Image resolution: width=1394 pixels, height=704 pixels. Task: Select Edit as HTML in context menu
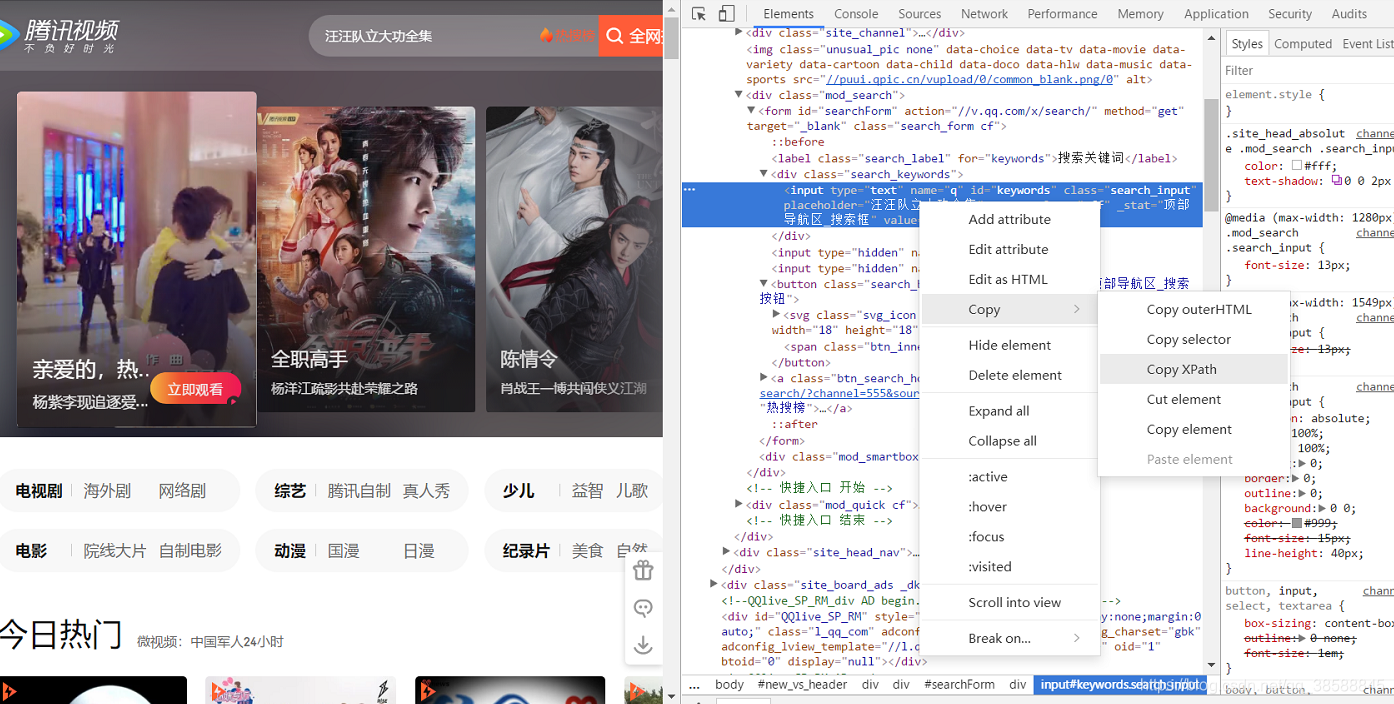(1009, 279)
